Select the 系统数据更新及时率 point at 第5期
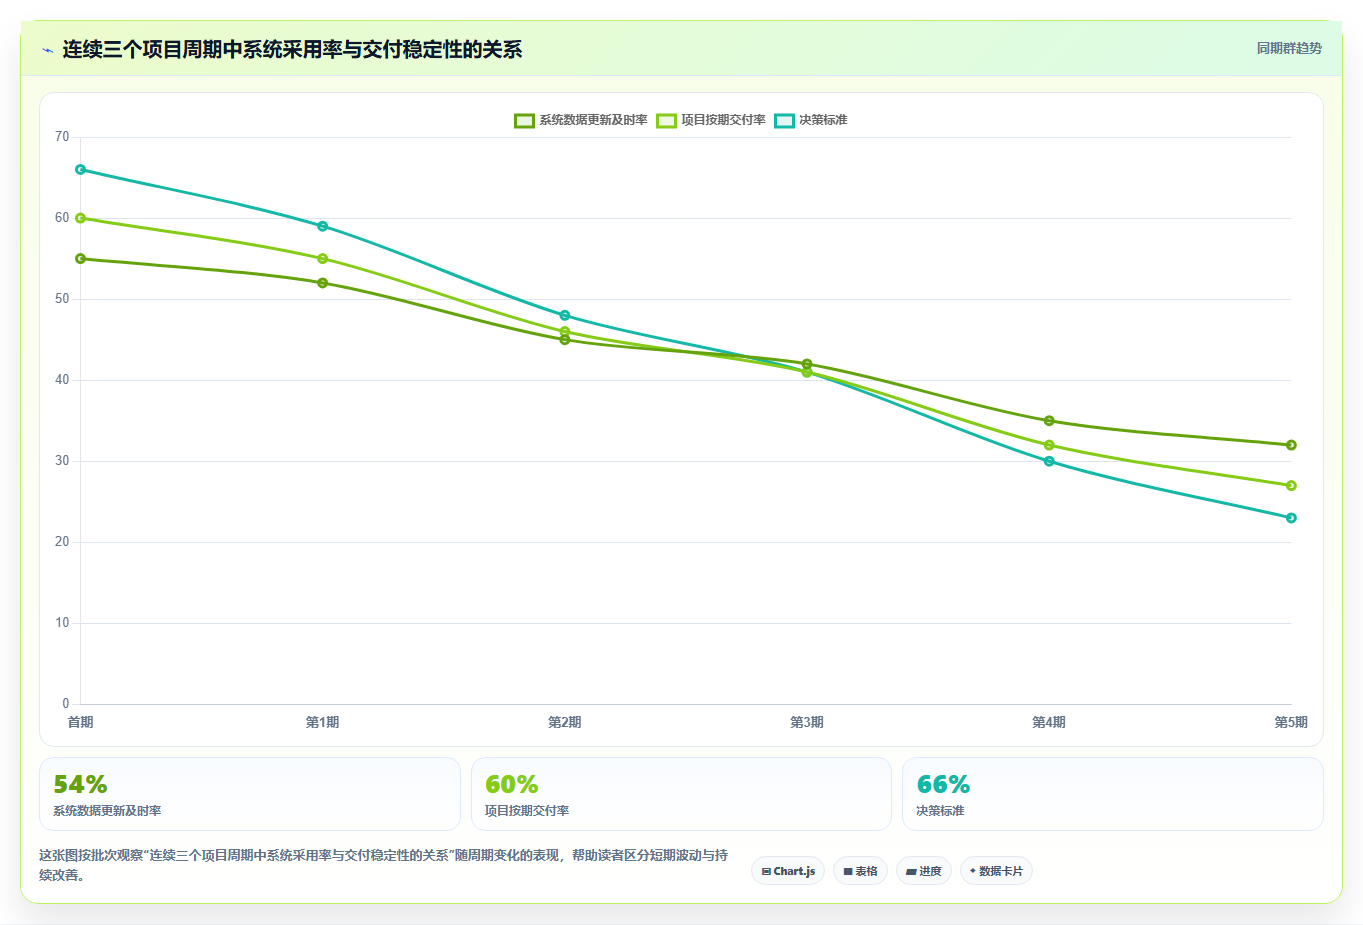Screen dimensions: 1363x925 click(x=1291, y=445)
